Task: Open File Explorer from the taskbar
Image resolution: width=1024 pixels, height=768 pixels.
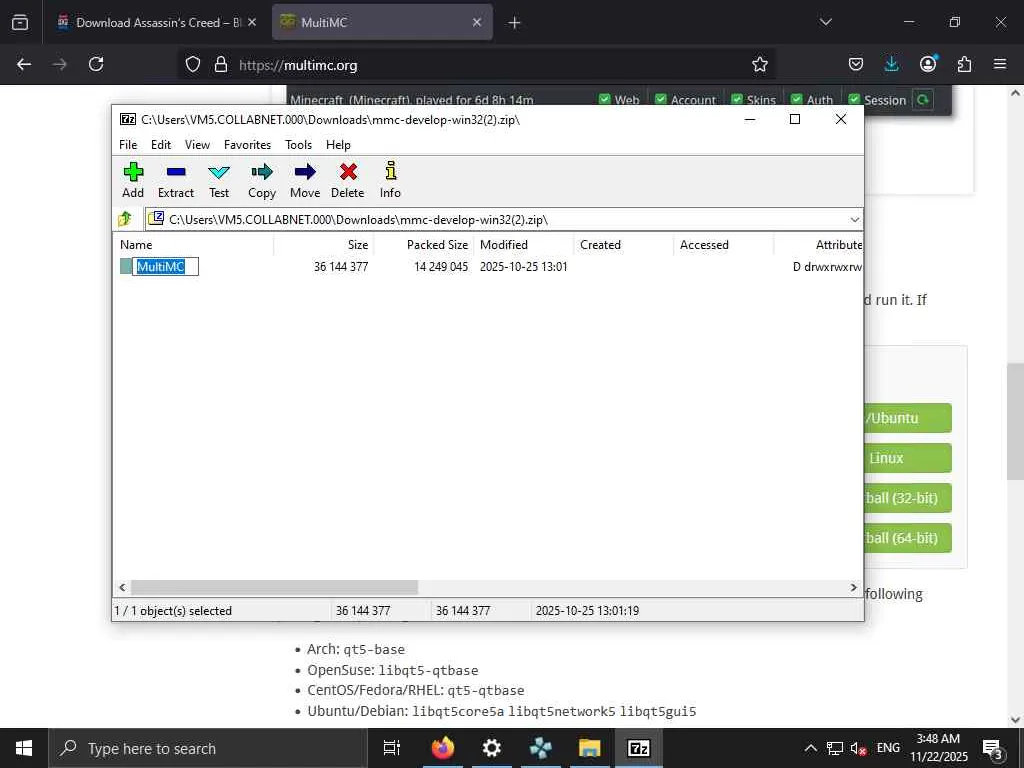Action: [589, 748]
